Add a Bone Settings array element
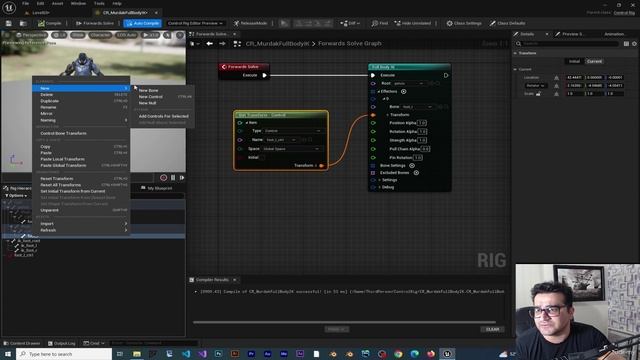Screen dimensions: 640x360 click(412, 165)
